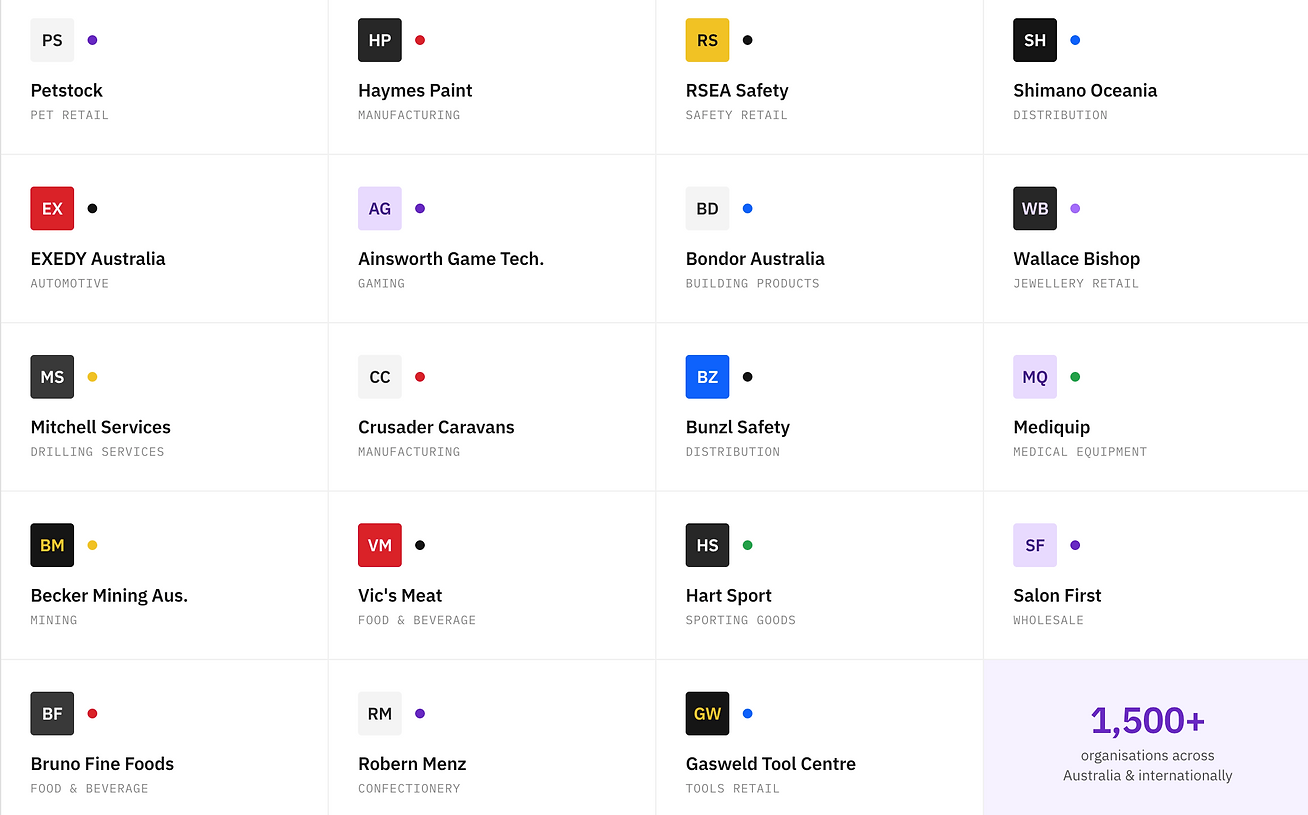Click the AG badge for Ainsworth Game Tech.
This screenshot has height=815, width=1308.
coord(380,208)
